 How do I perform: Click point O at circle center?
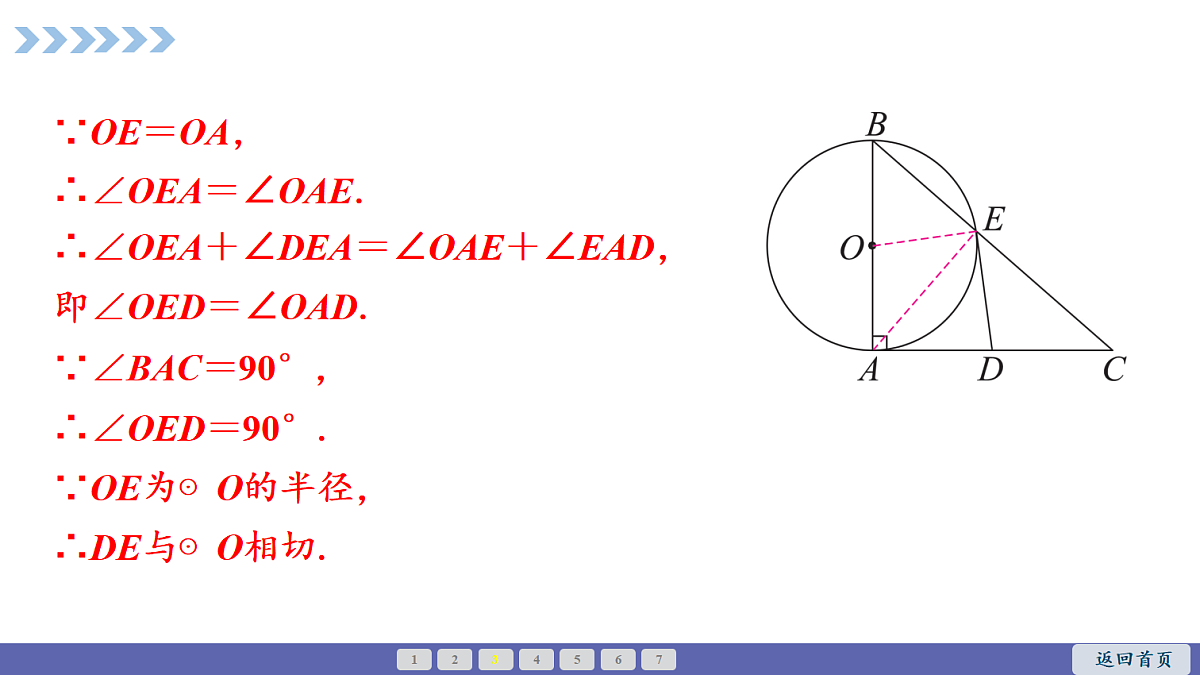872,245
